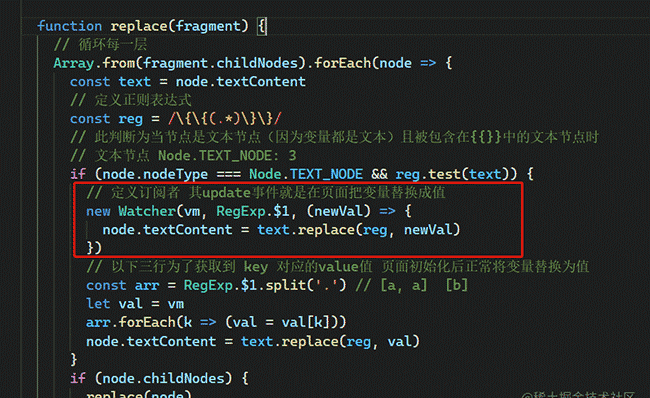Click comment '// 定义订阅者' line
This screenshot has height=398, width=650.
[x=266, y=193]
